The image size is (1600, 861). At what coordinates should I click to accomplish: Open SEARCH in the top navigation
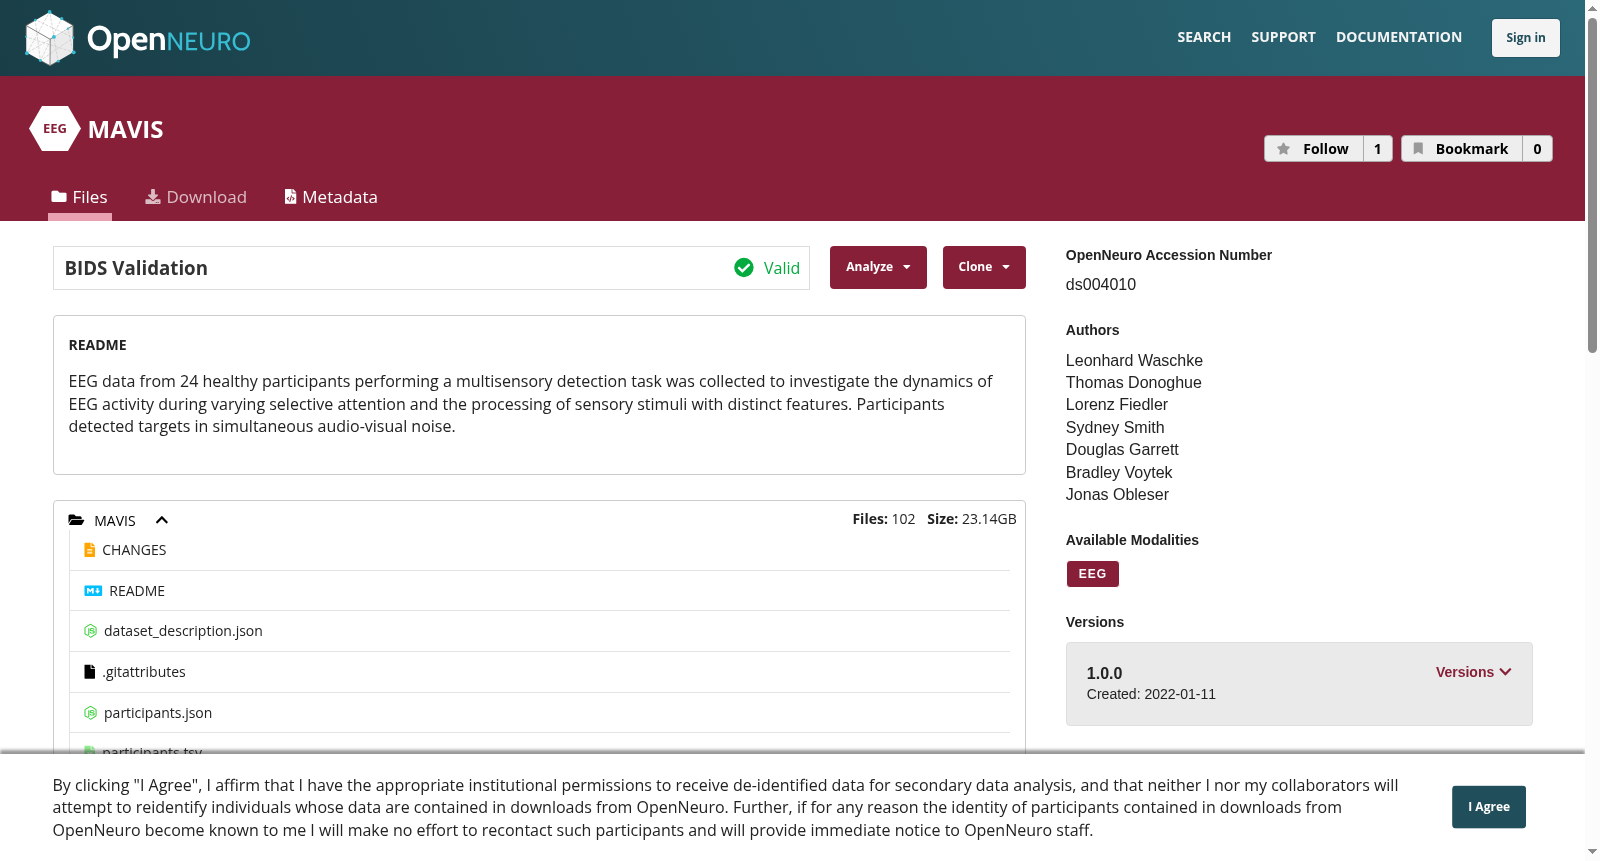click(x=1204, y=37)
